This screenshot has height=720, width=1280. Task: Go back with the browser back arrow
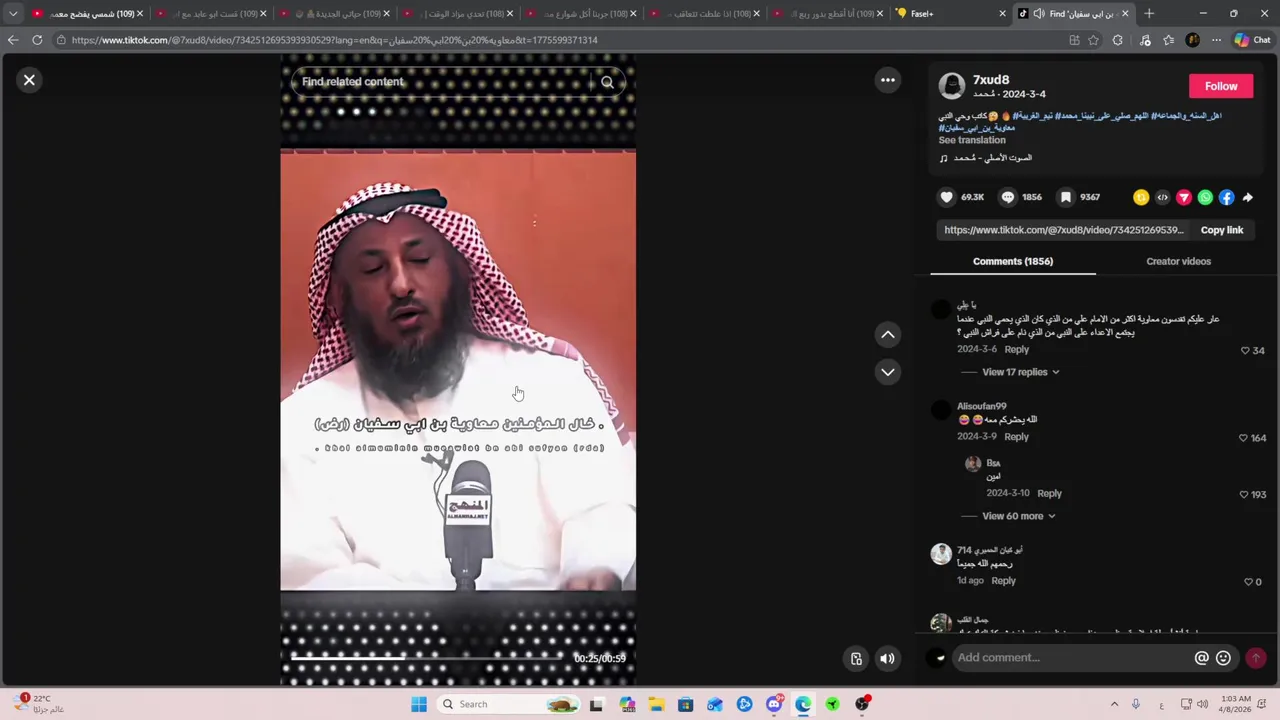(x=13, y=40)
